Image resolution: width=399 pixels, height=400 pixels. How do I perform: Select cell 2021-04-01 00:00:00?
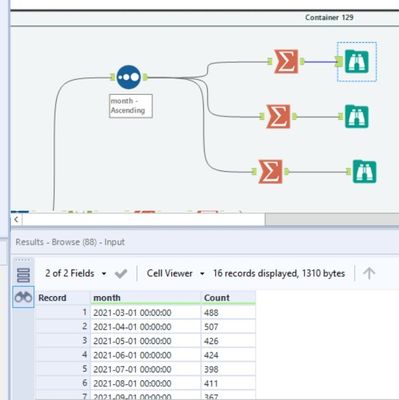tap(146, 327)
